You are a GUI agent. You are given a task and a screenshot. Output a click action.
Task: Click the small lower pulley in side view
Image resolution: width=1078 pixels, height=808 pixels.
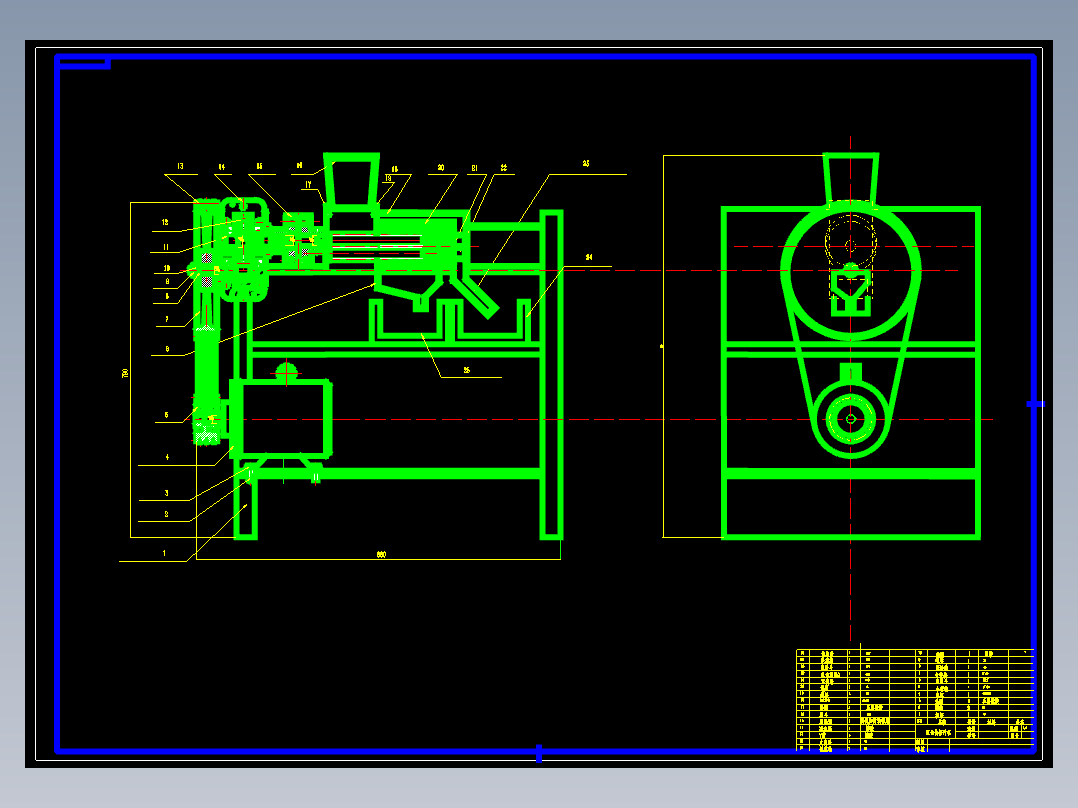(x=850, y=419)
